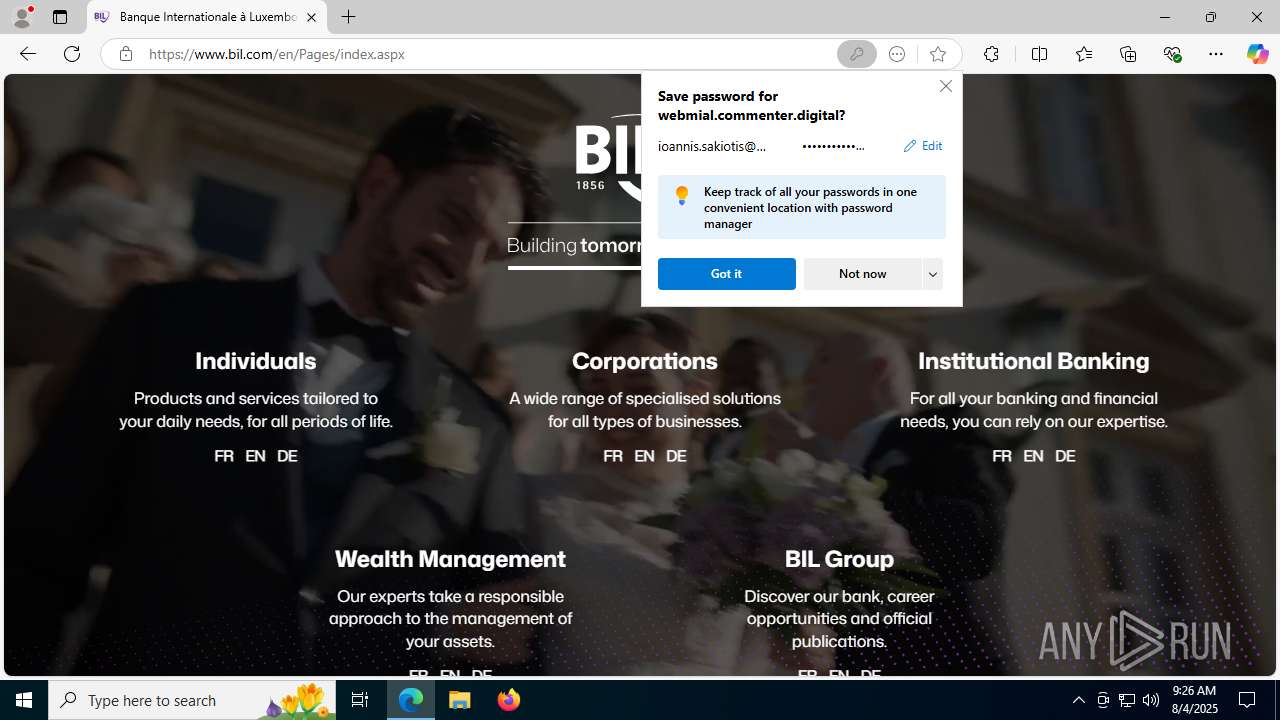Screen dimensions: 1280x720
Task: Open volume control tray icon
Action: (1151, 700)
